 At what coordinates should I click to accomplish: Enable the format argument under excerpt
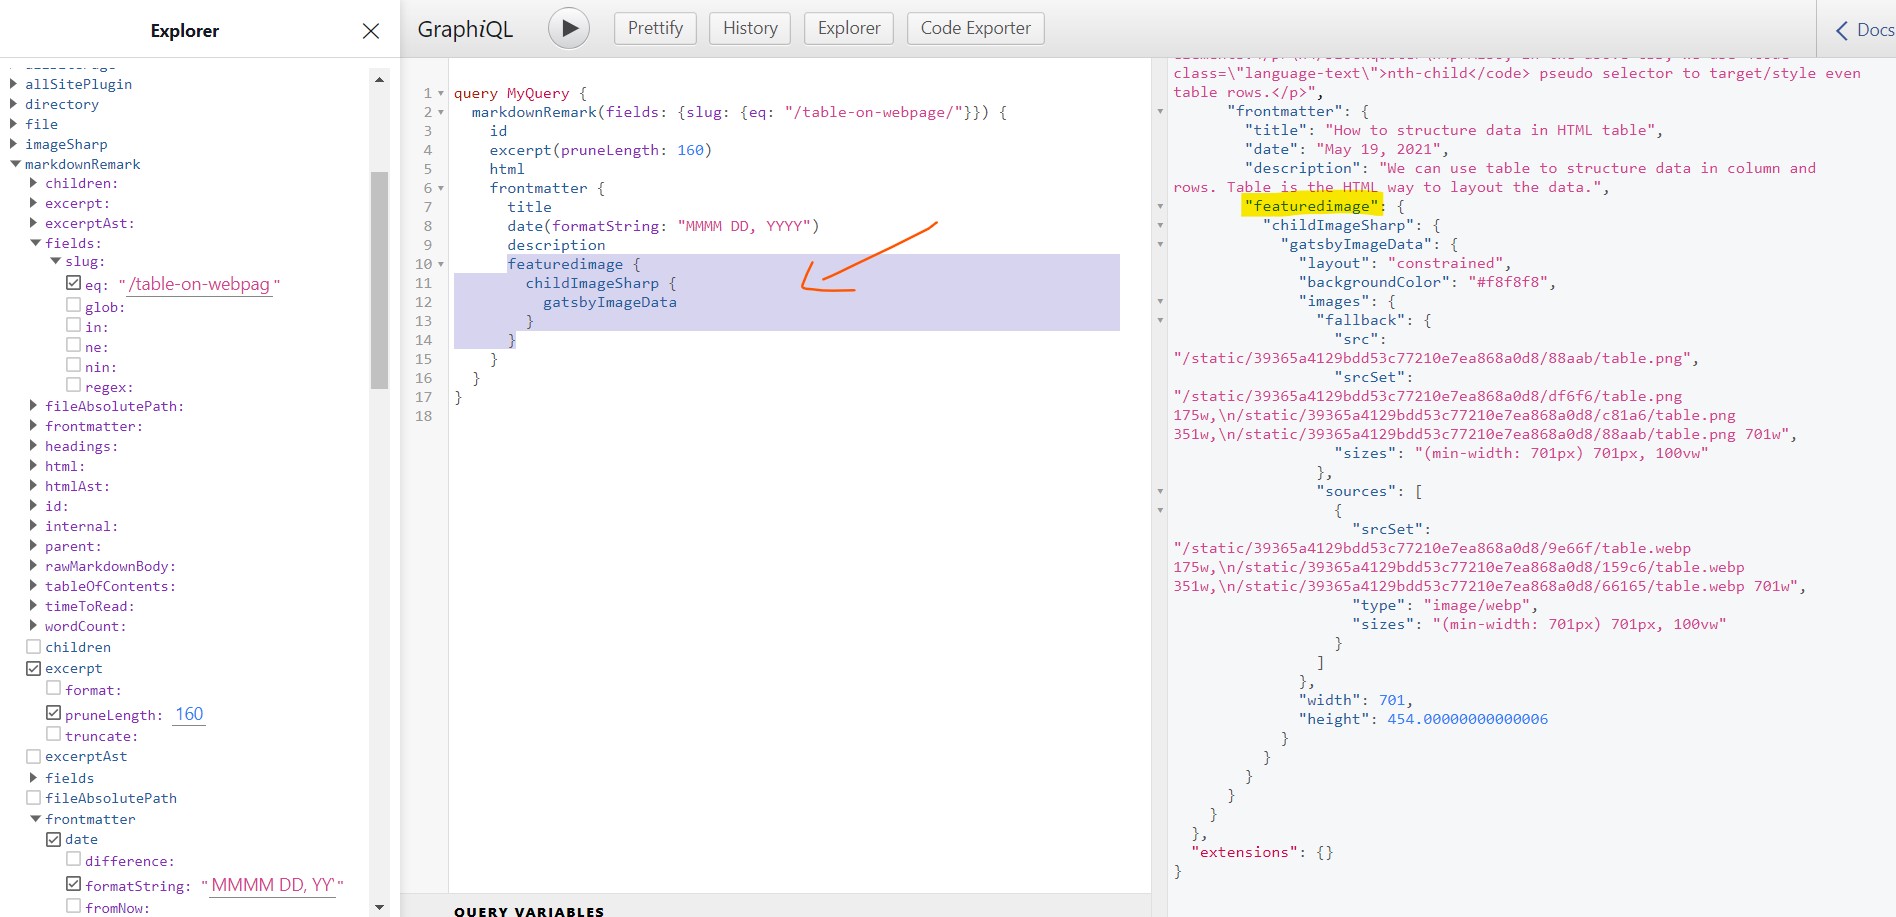(53, 688)
